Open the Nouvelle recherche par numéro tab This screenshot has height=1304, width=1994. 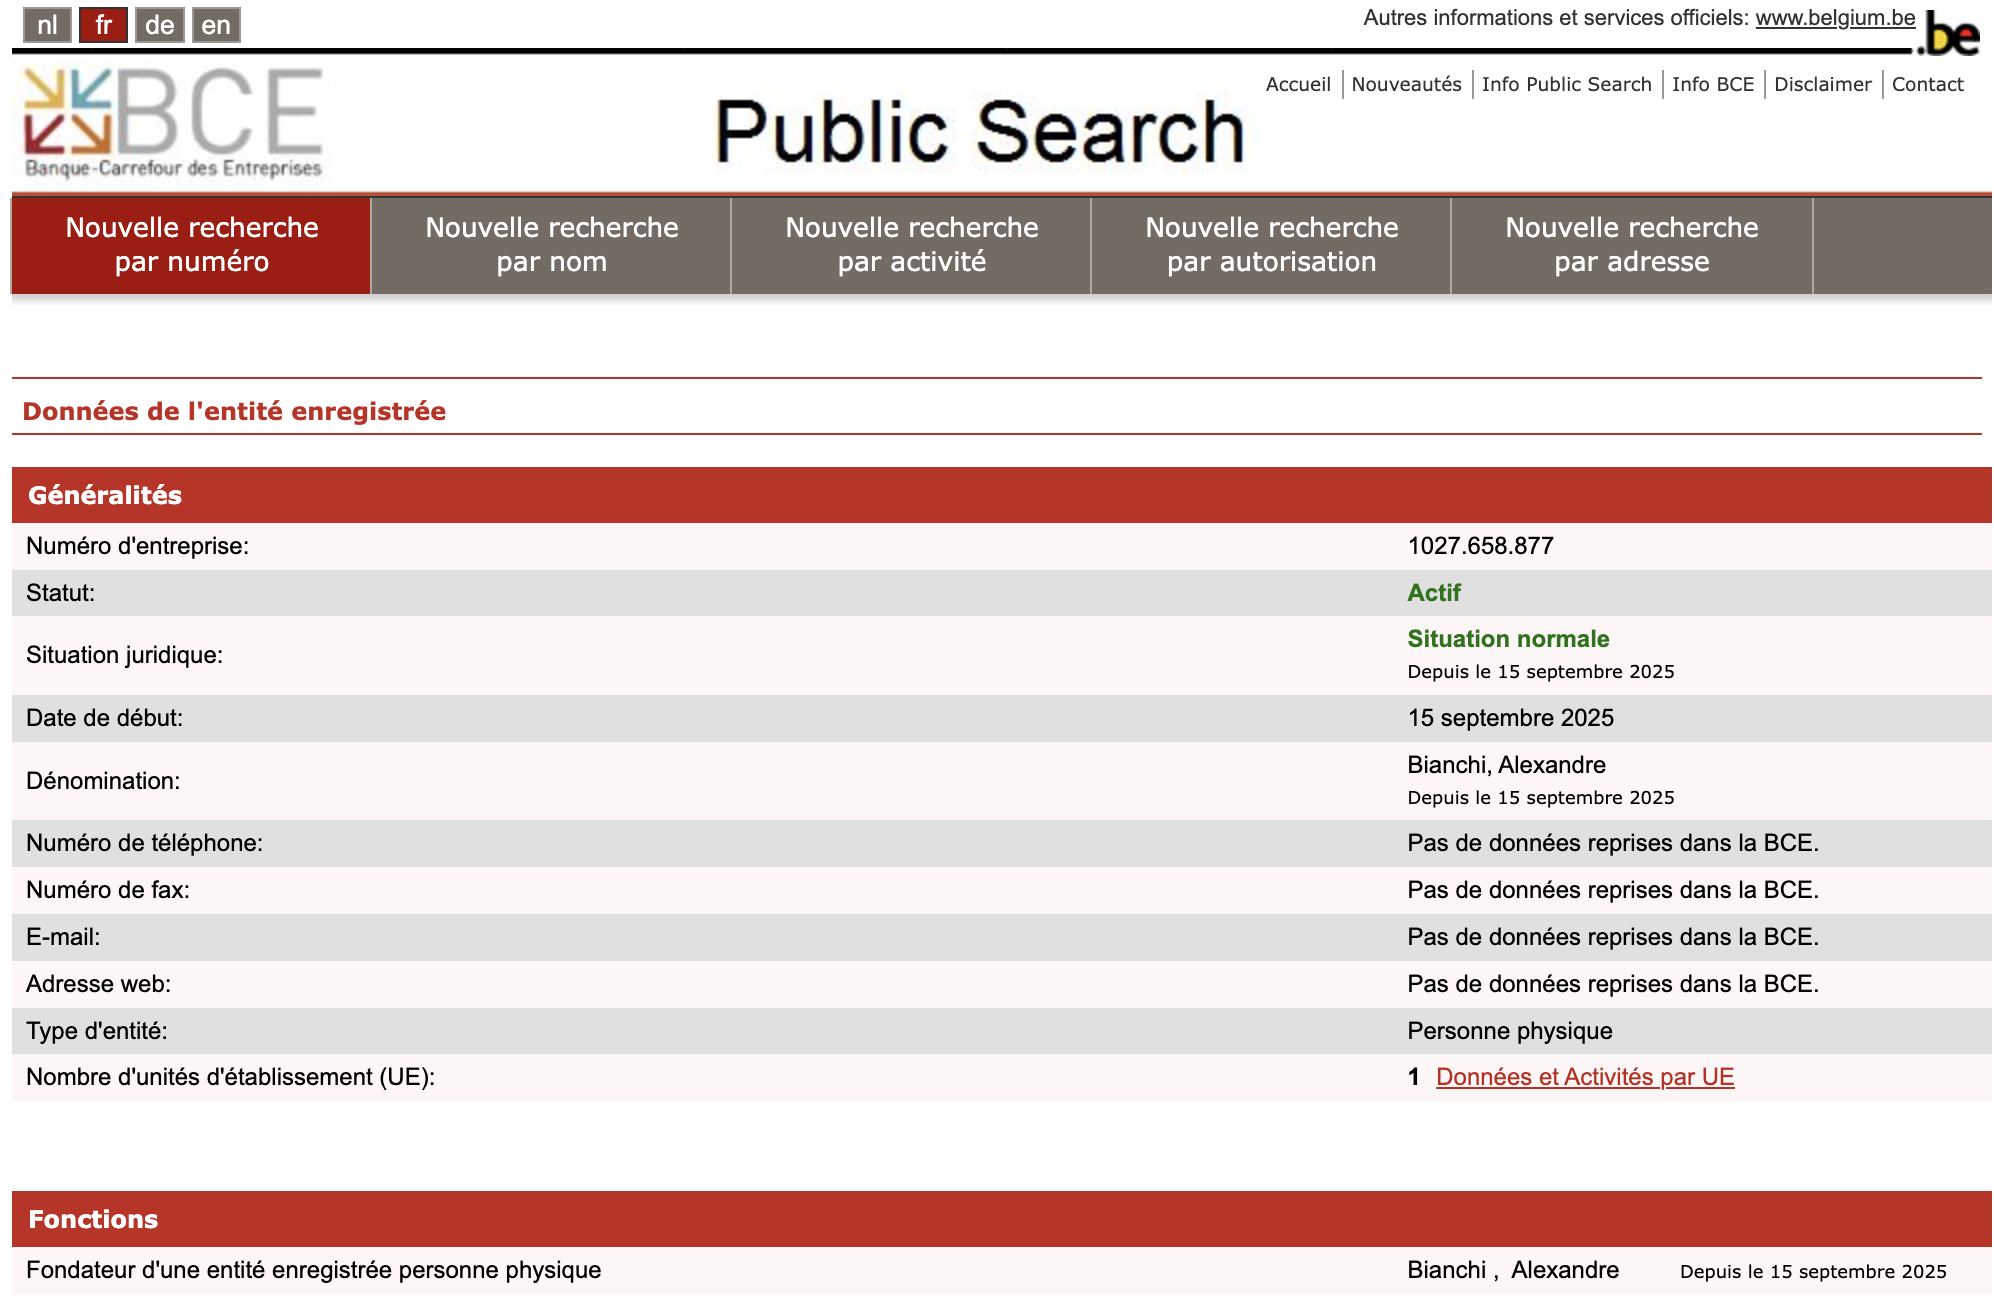[190, 245]
